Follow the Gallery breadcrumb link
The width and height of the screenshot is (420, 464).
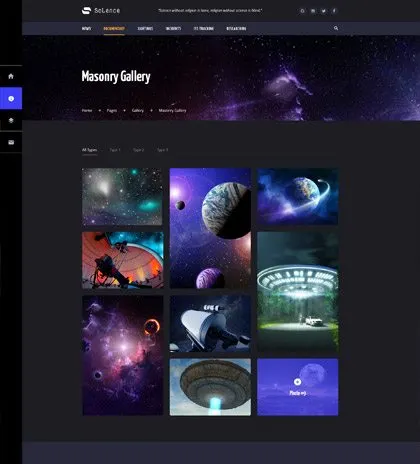[138, 110]
